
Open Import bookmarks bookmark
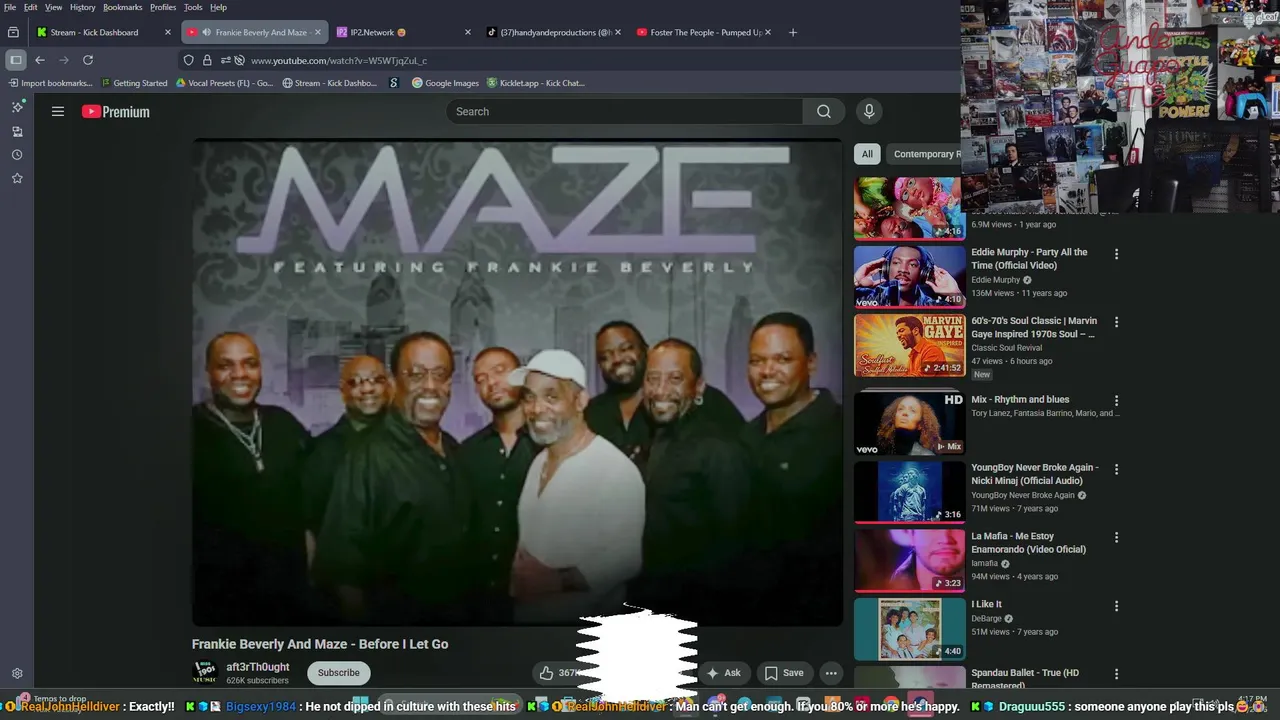(49, 83)
